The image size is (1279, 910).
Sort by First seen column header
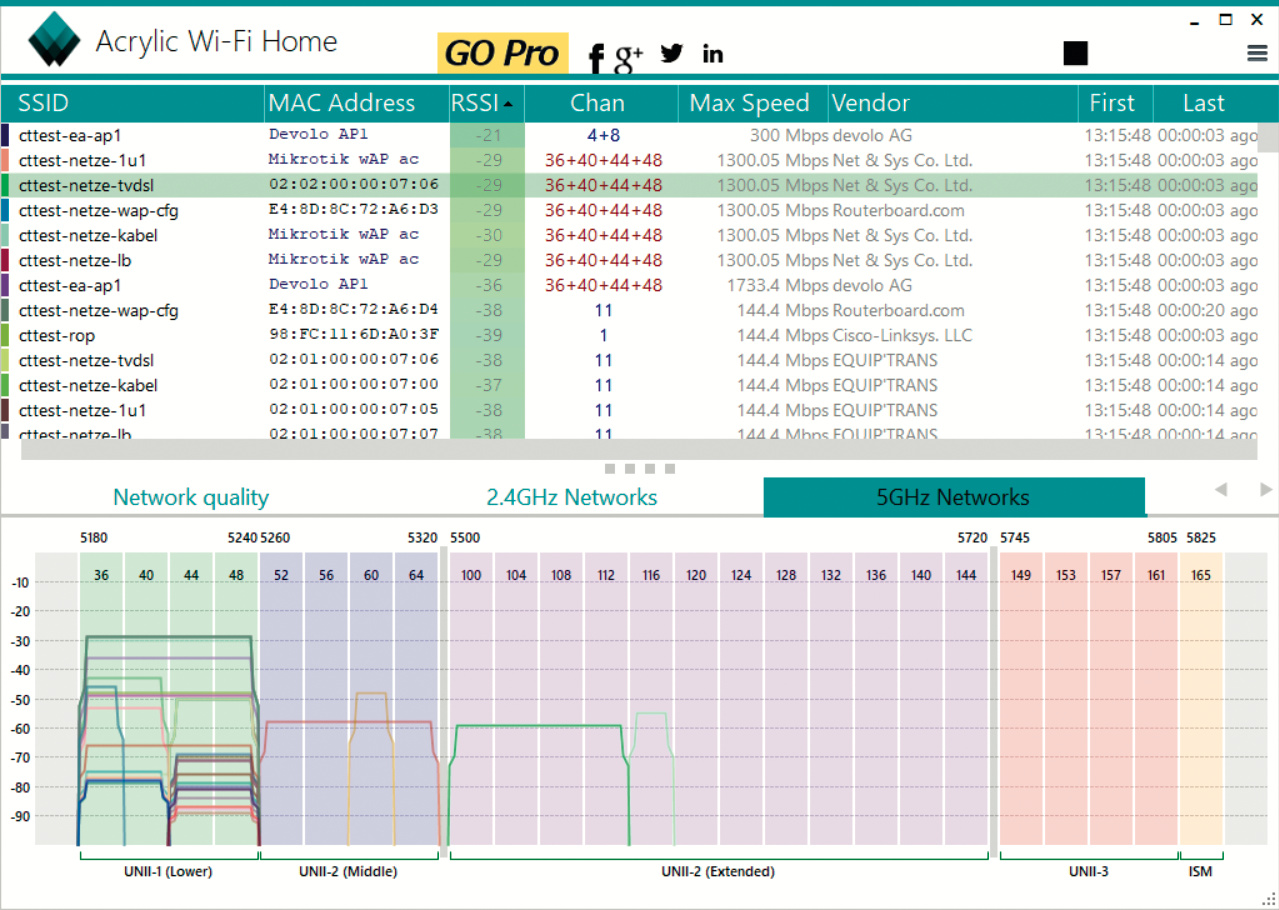point(1115,103)
